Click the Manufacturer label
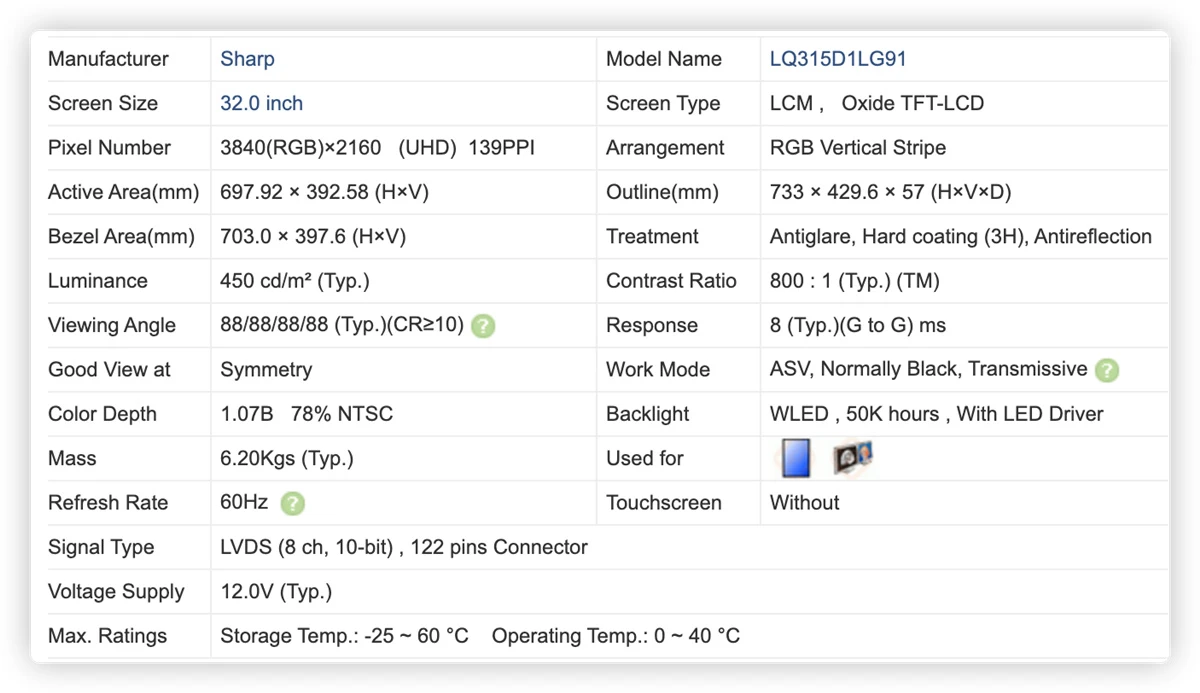This screenshot has height=693, width=1200. (x=108, y=59)
